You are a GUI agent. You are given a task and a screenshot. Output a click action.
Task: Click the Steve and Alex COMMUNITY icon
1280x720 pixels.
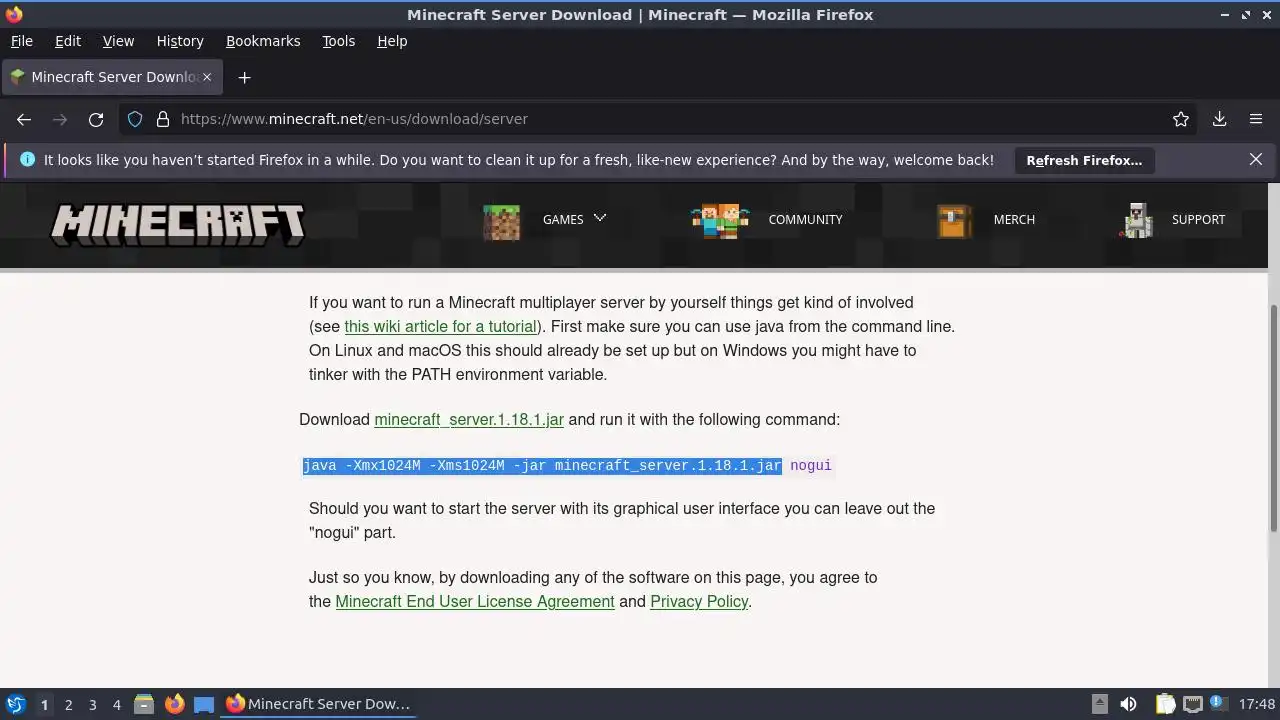720,220
